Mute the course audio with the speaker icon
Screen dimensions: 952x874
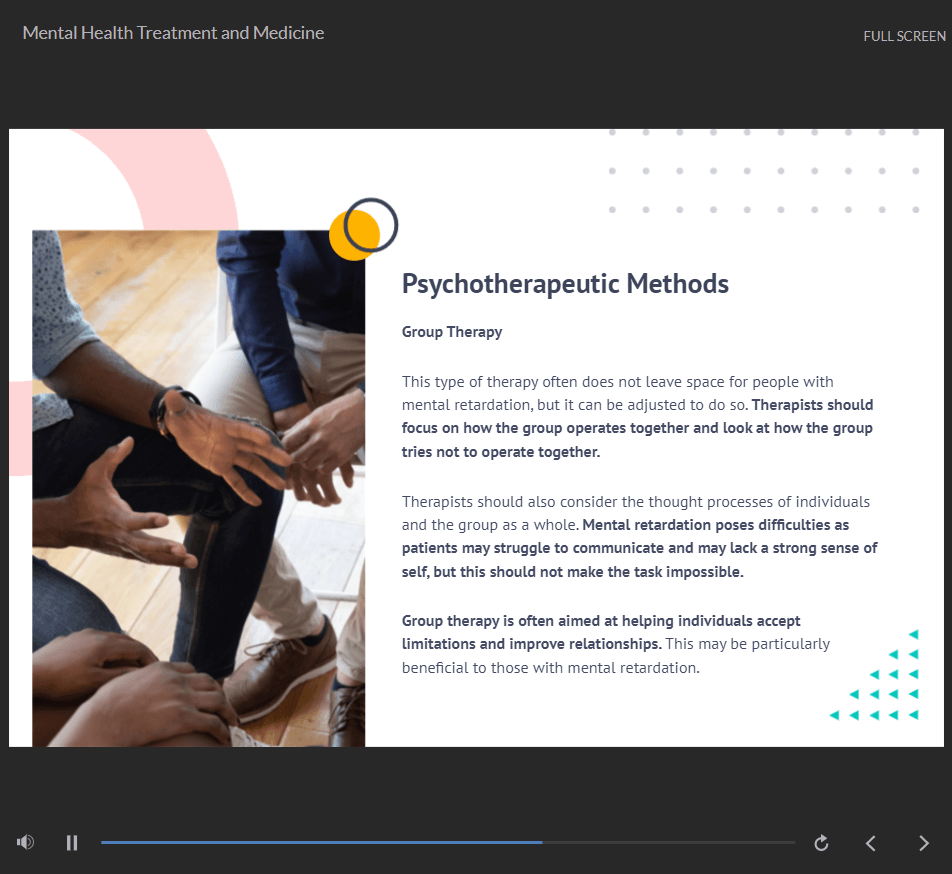[x=26, y=842]
